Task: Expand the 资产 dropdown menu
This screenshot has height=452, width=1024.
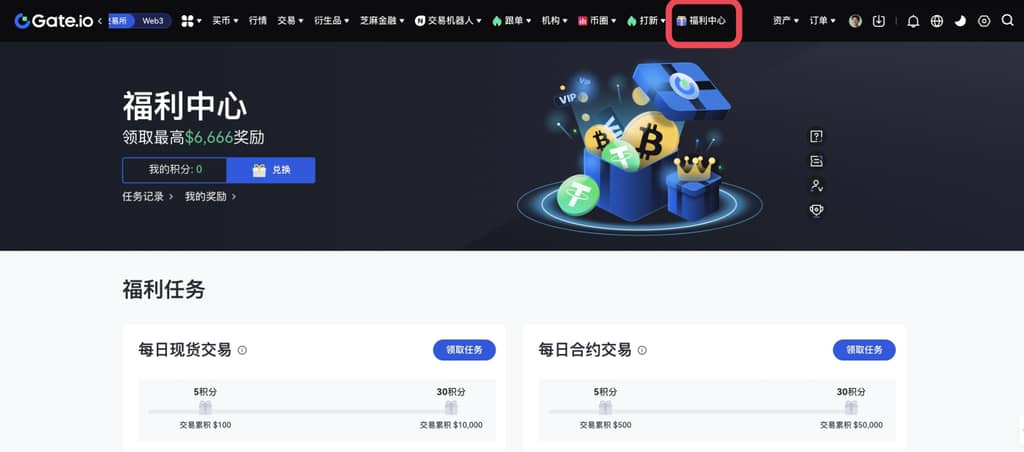Action: click(x=786, y=21)
